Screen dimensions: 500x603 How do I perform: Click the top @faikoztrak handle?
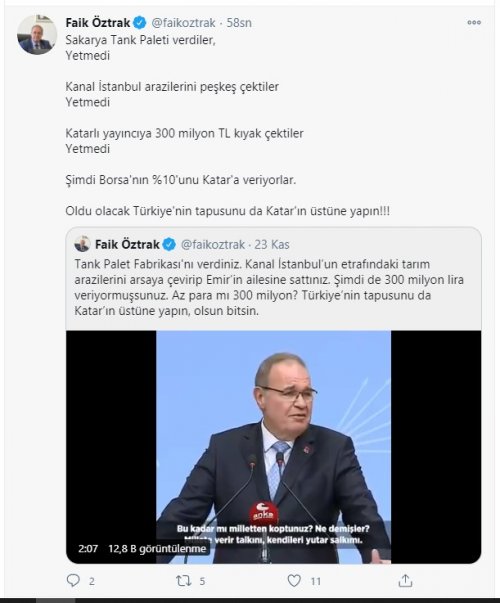tap(183, 23)
